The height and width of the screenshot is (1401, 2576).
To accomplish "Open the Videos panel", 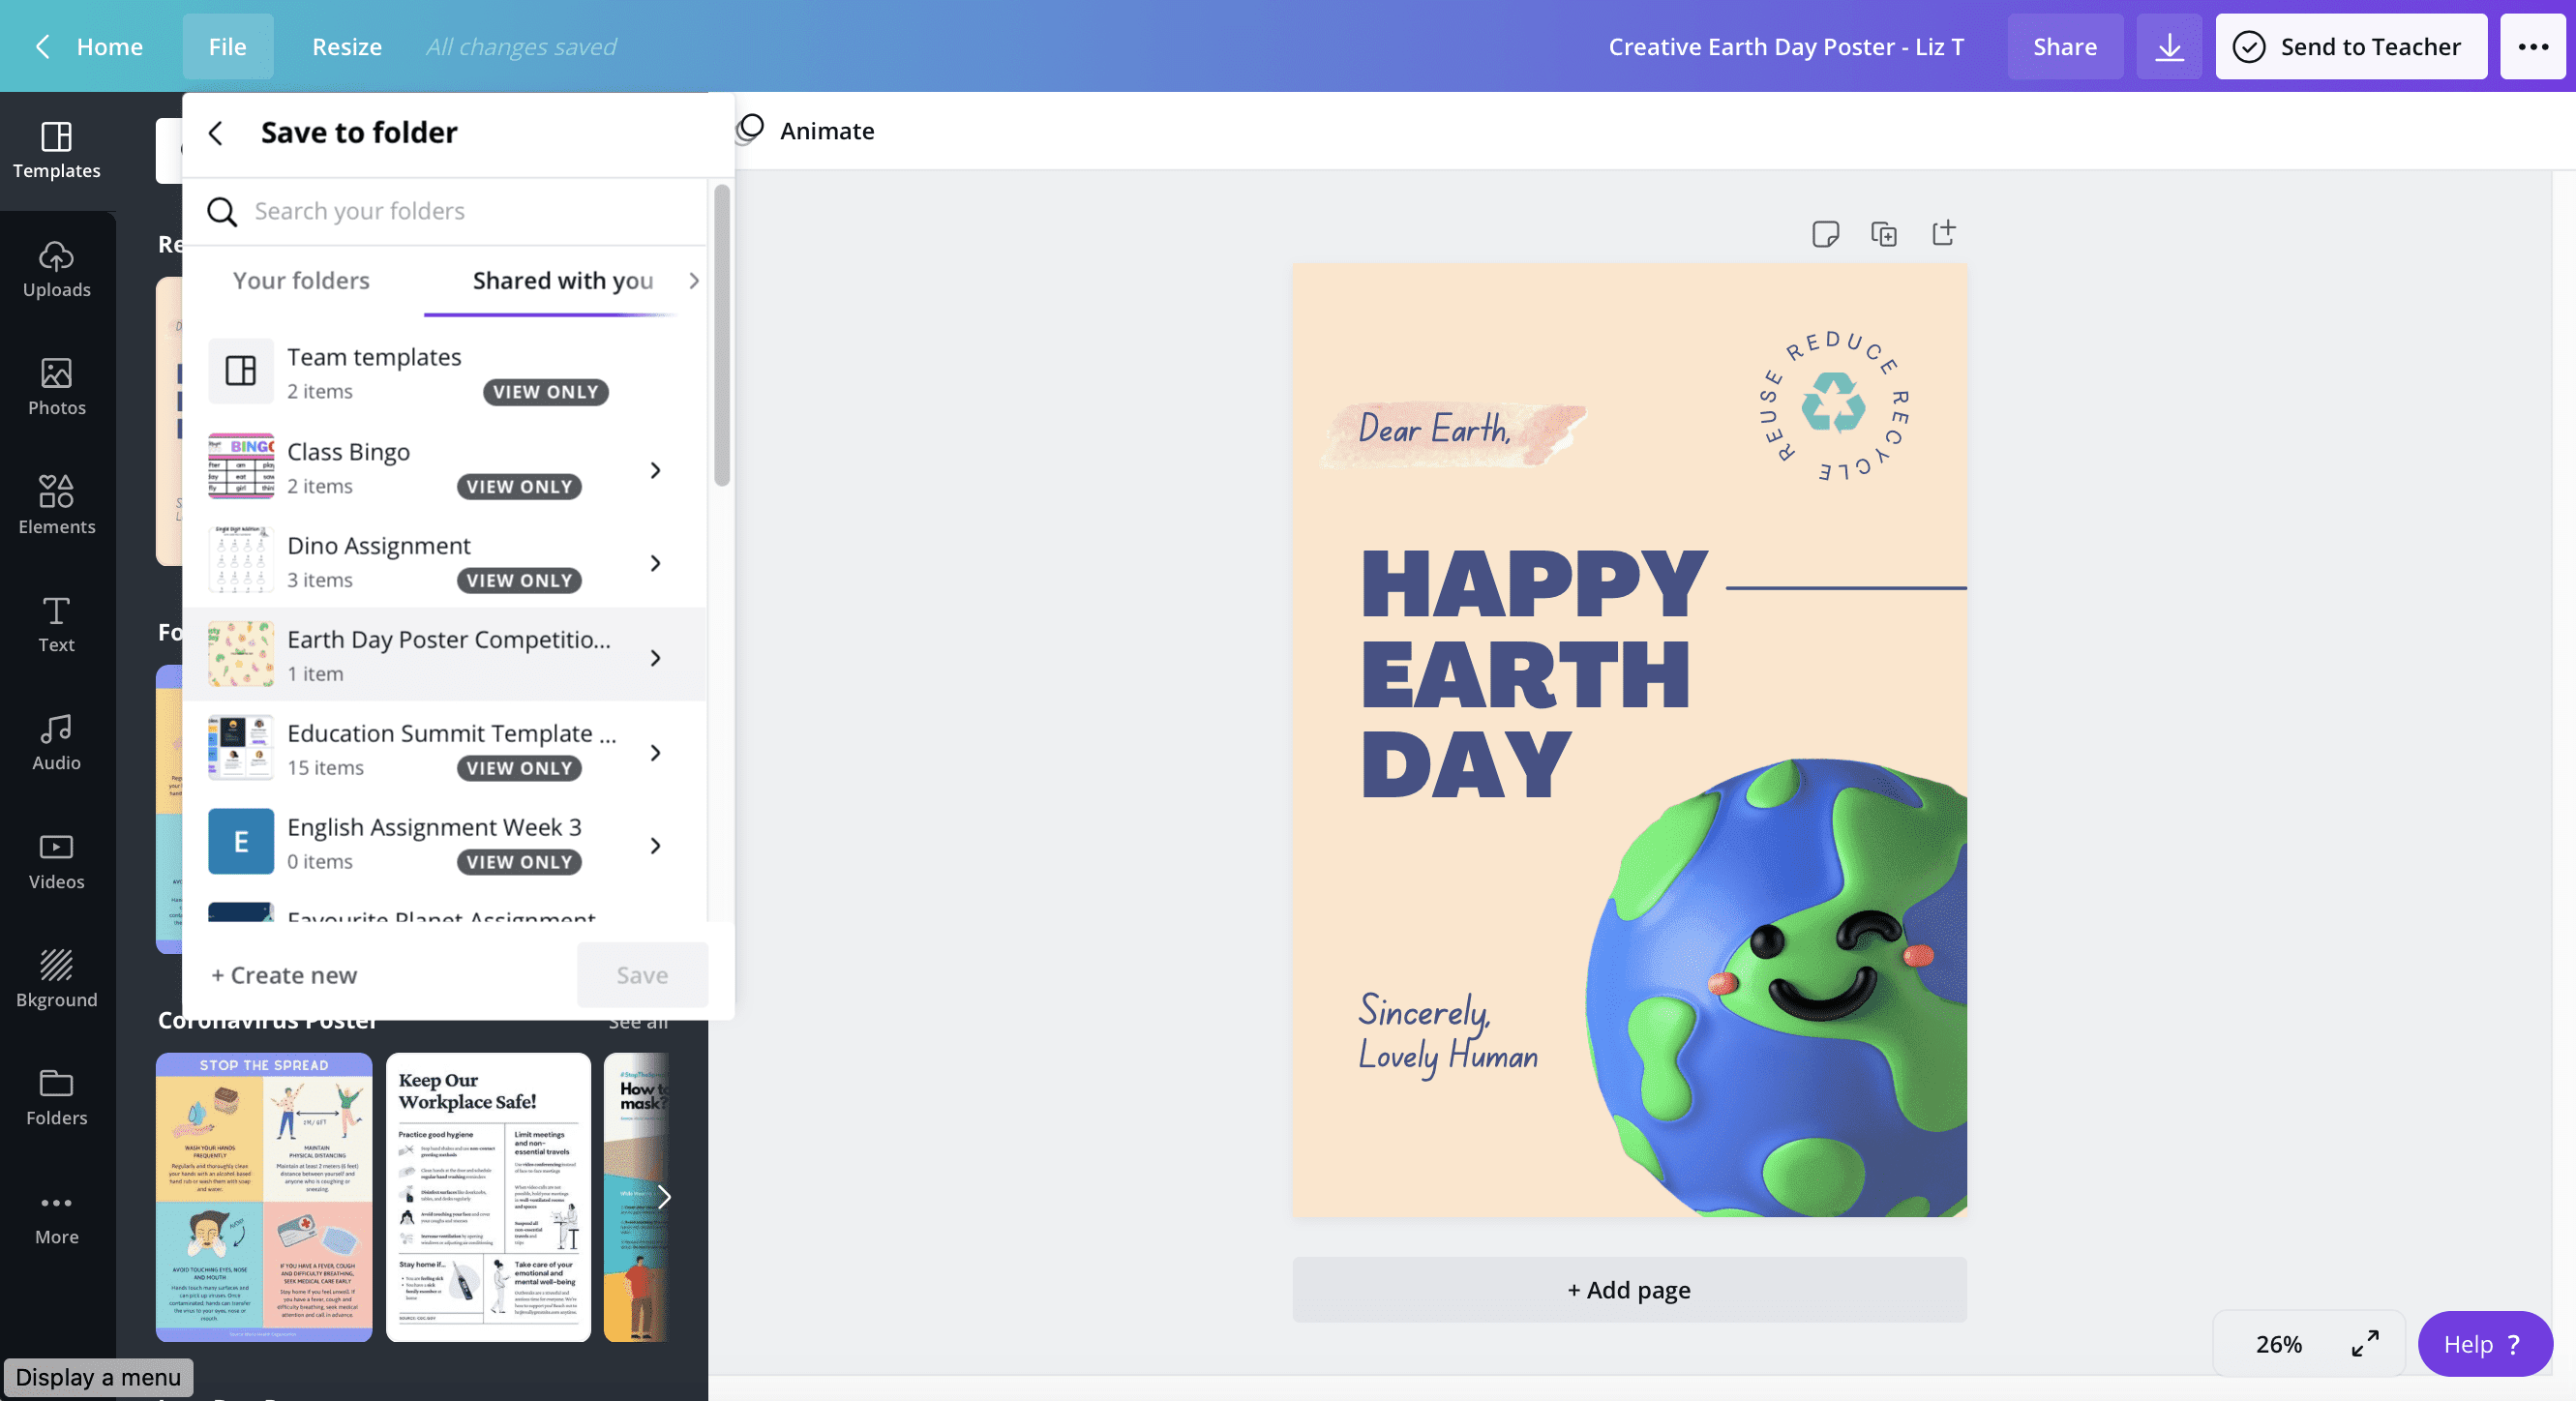I will (x=56, y=861).
